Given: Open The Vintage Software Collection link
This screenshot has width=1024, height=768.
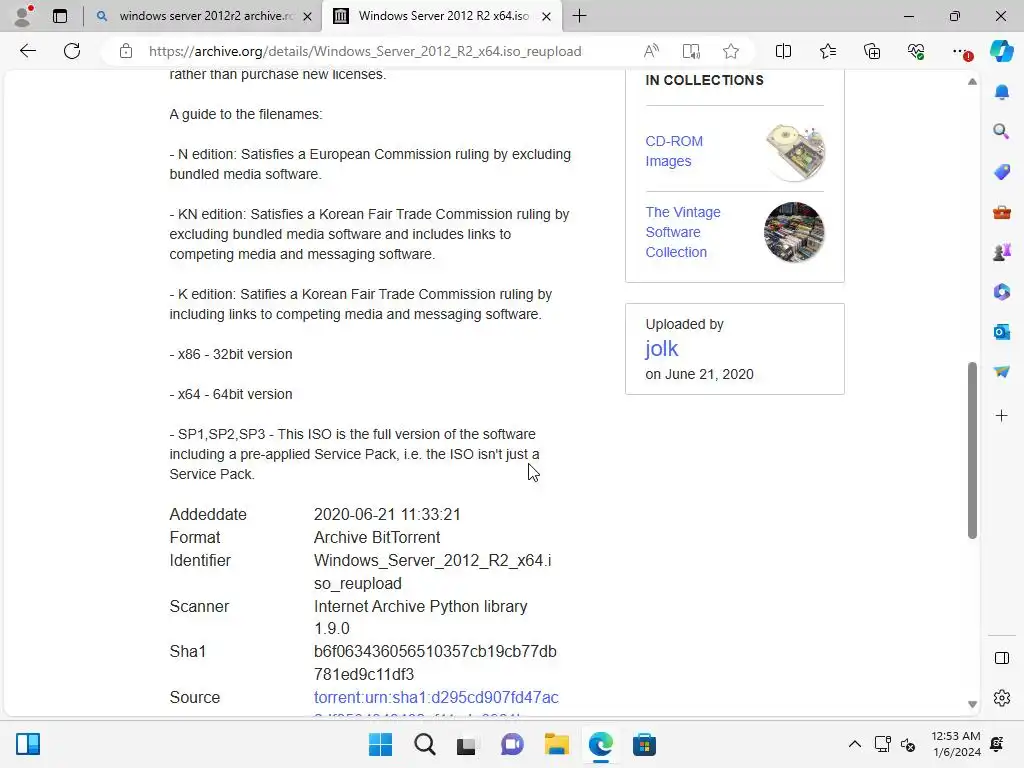Looking at the screenshot, I should (x=683, y=232).
